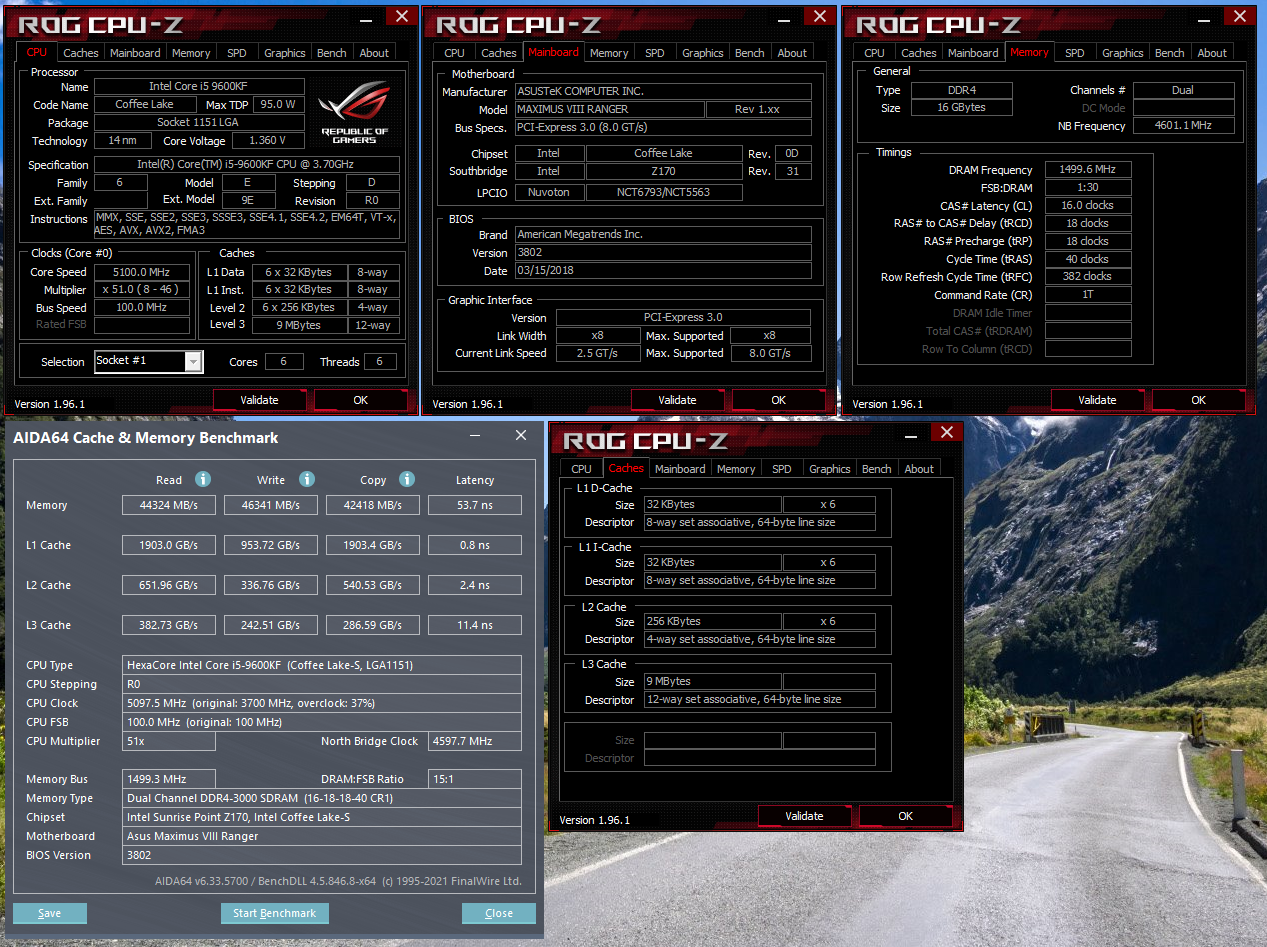Viewport: 1267px width, 947px height.
Task: Click the DRAM Frequency 1499.6 MHz value
Action: [x=1088, y=170]
